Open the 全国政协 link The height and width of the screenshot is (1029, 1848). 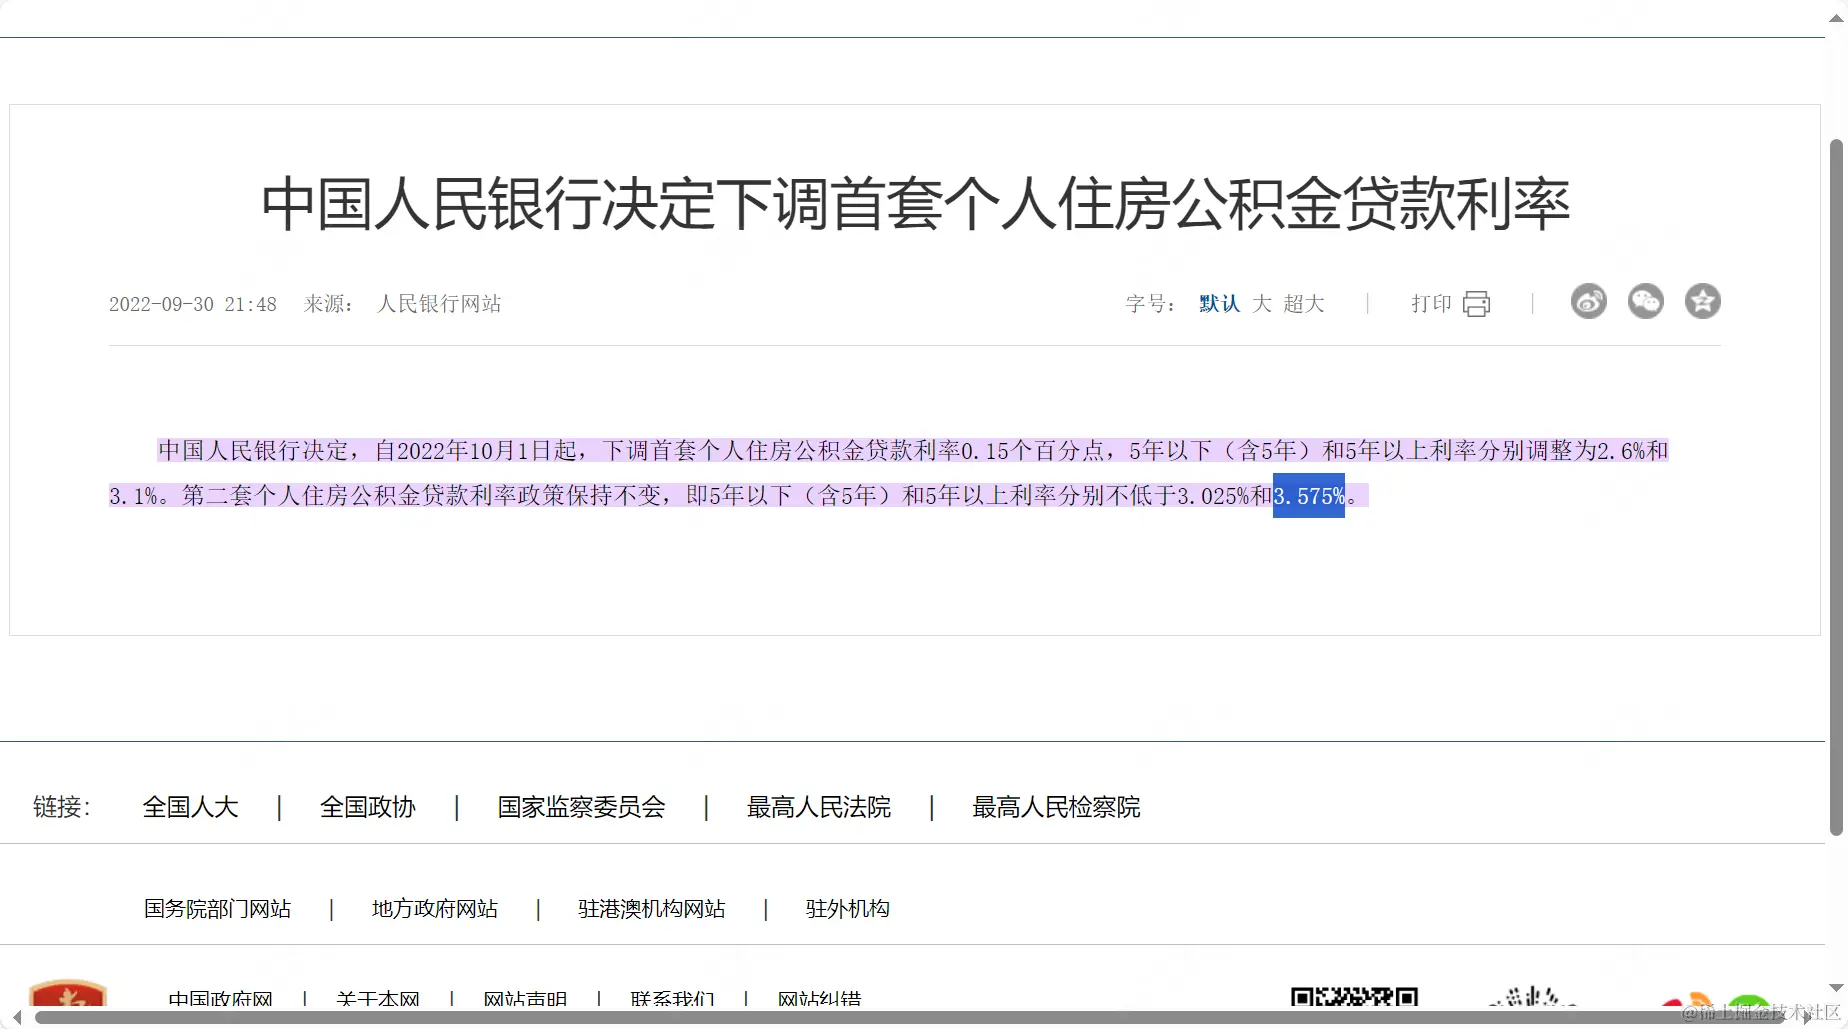[x=367, y=807]
